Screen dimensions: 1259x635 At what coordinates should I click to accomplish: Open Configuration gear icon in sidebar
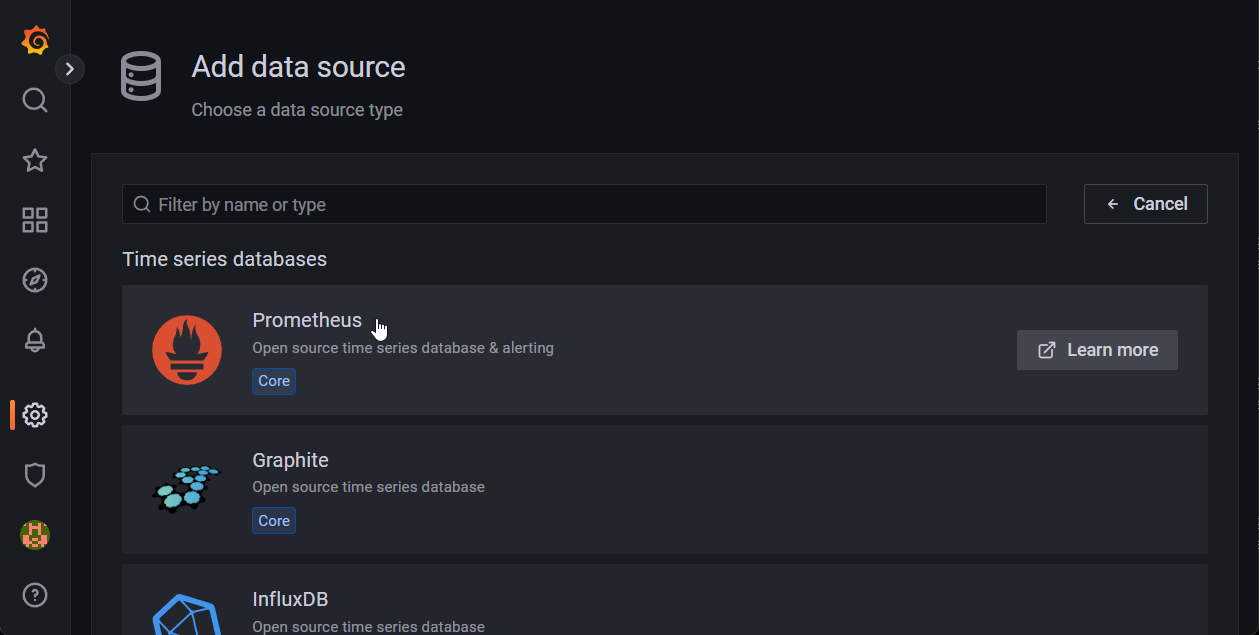(x=35, y=415)
